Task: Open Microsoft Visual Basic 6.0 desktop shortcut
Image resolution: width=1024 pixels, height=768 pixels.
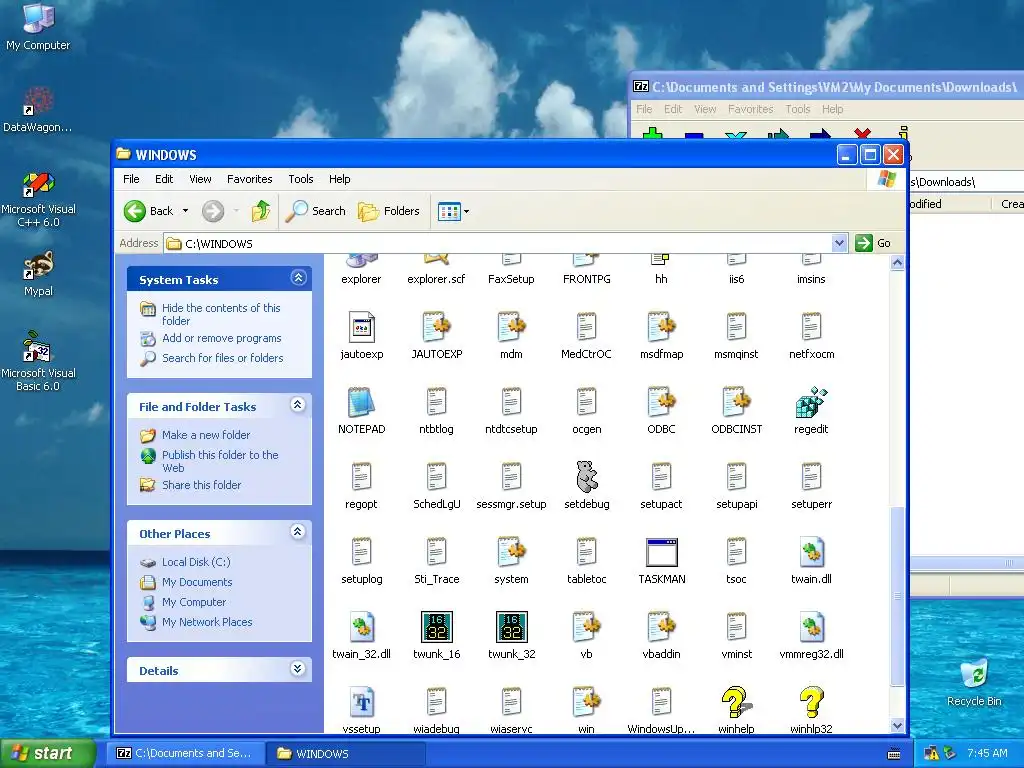Action: point(38,361)
